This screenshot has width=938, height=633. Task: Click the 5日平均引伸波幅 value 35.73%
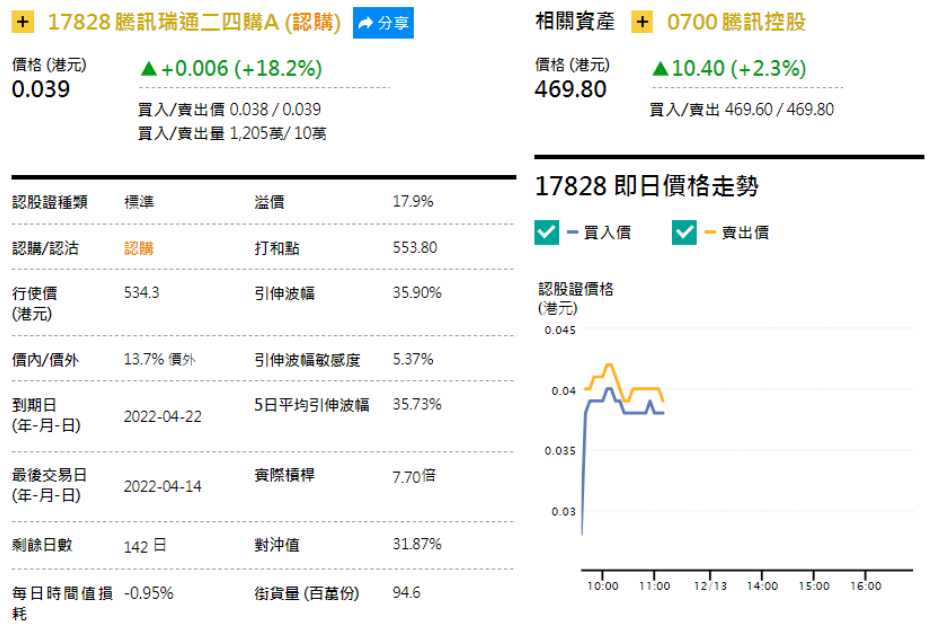[x=417, y=404]
